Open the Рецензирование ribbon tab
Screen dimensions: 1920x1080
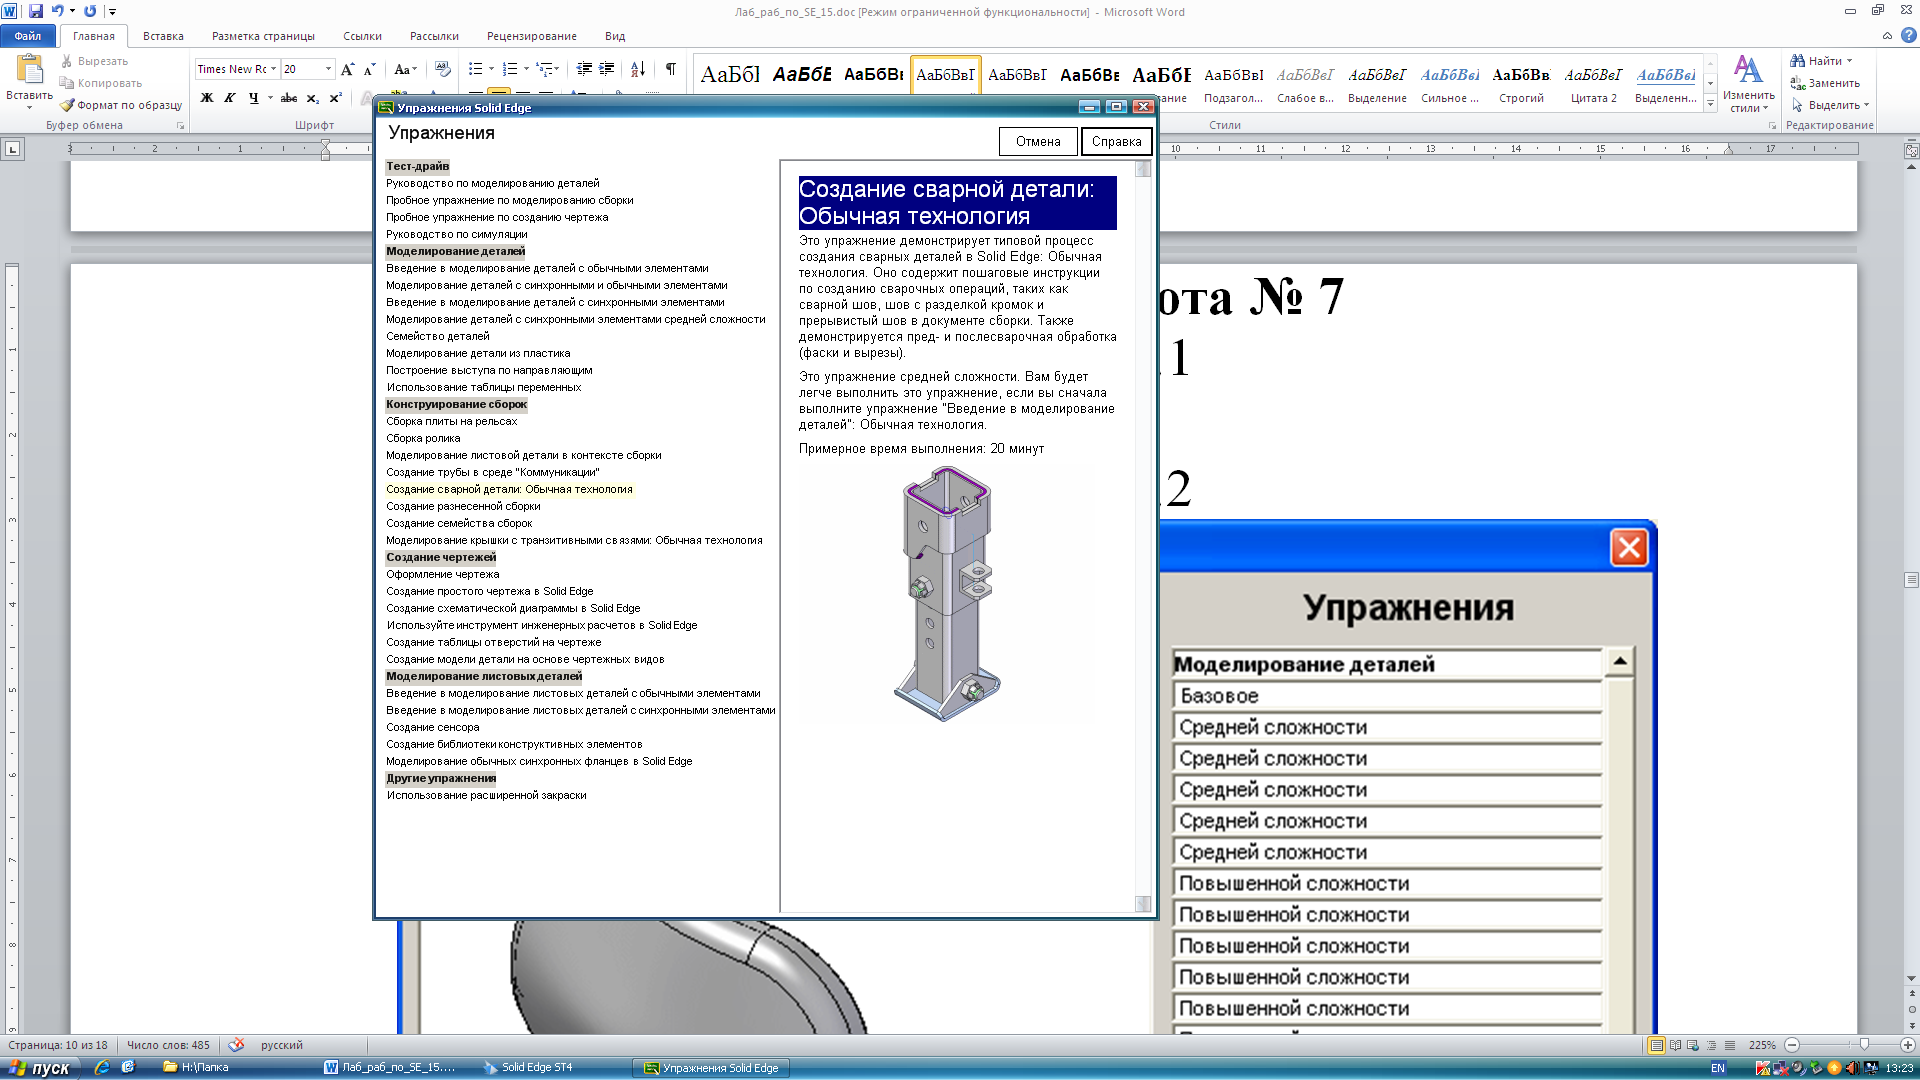tap(531, 36)
